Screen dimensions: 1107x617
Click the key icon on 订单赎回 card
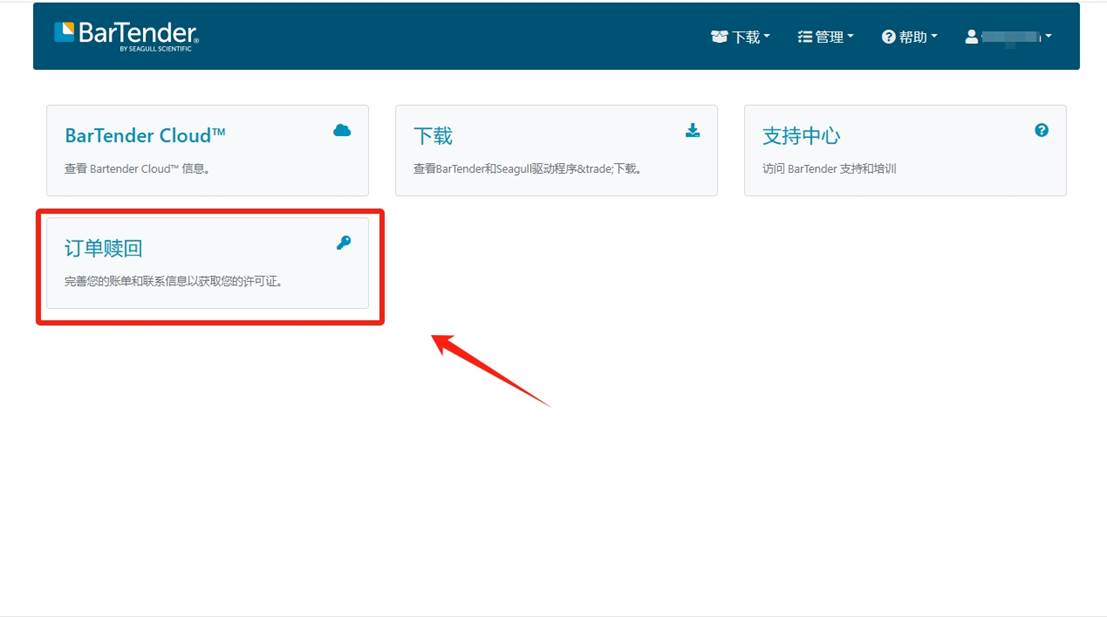tap(344, 243)
